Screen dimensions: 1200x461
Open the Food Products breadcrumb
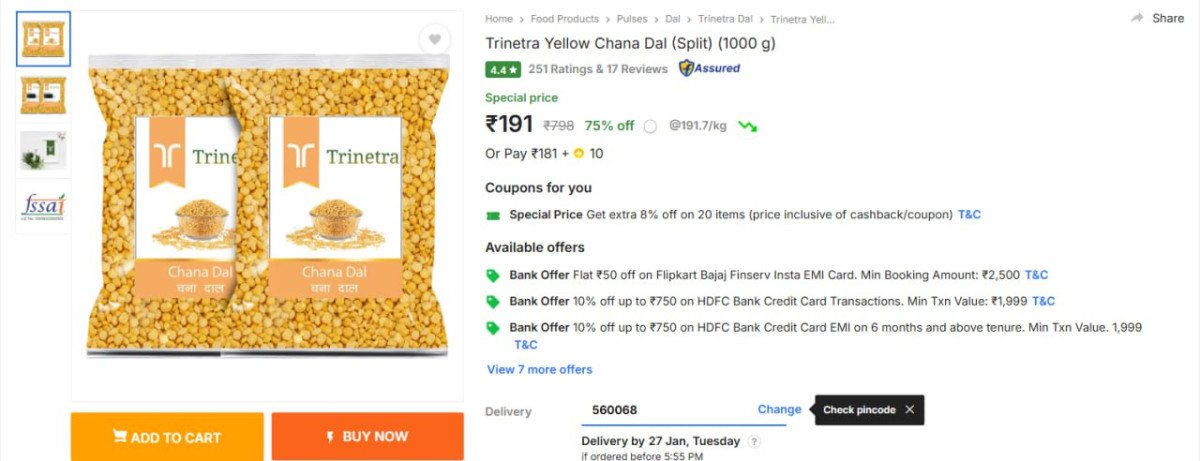564,19
